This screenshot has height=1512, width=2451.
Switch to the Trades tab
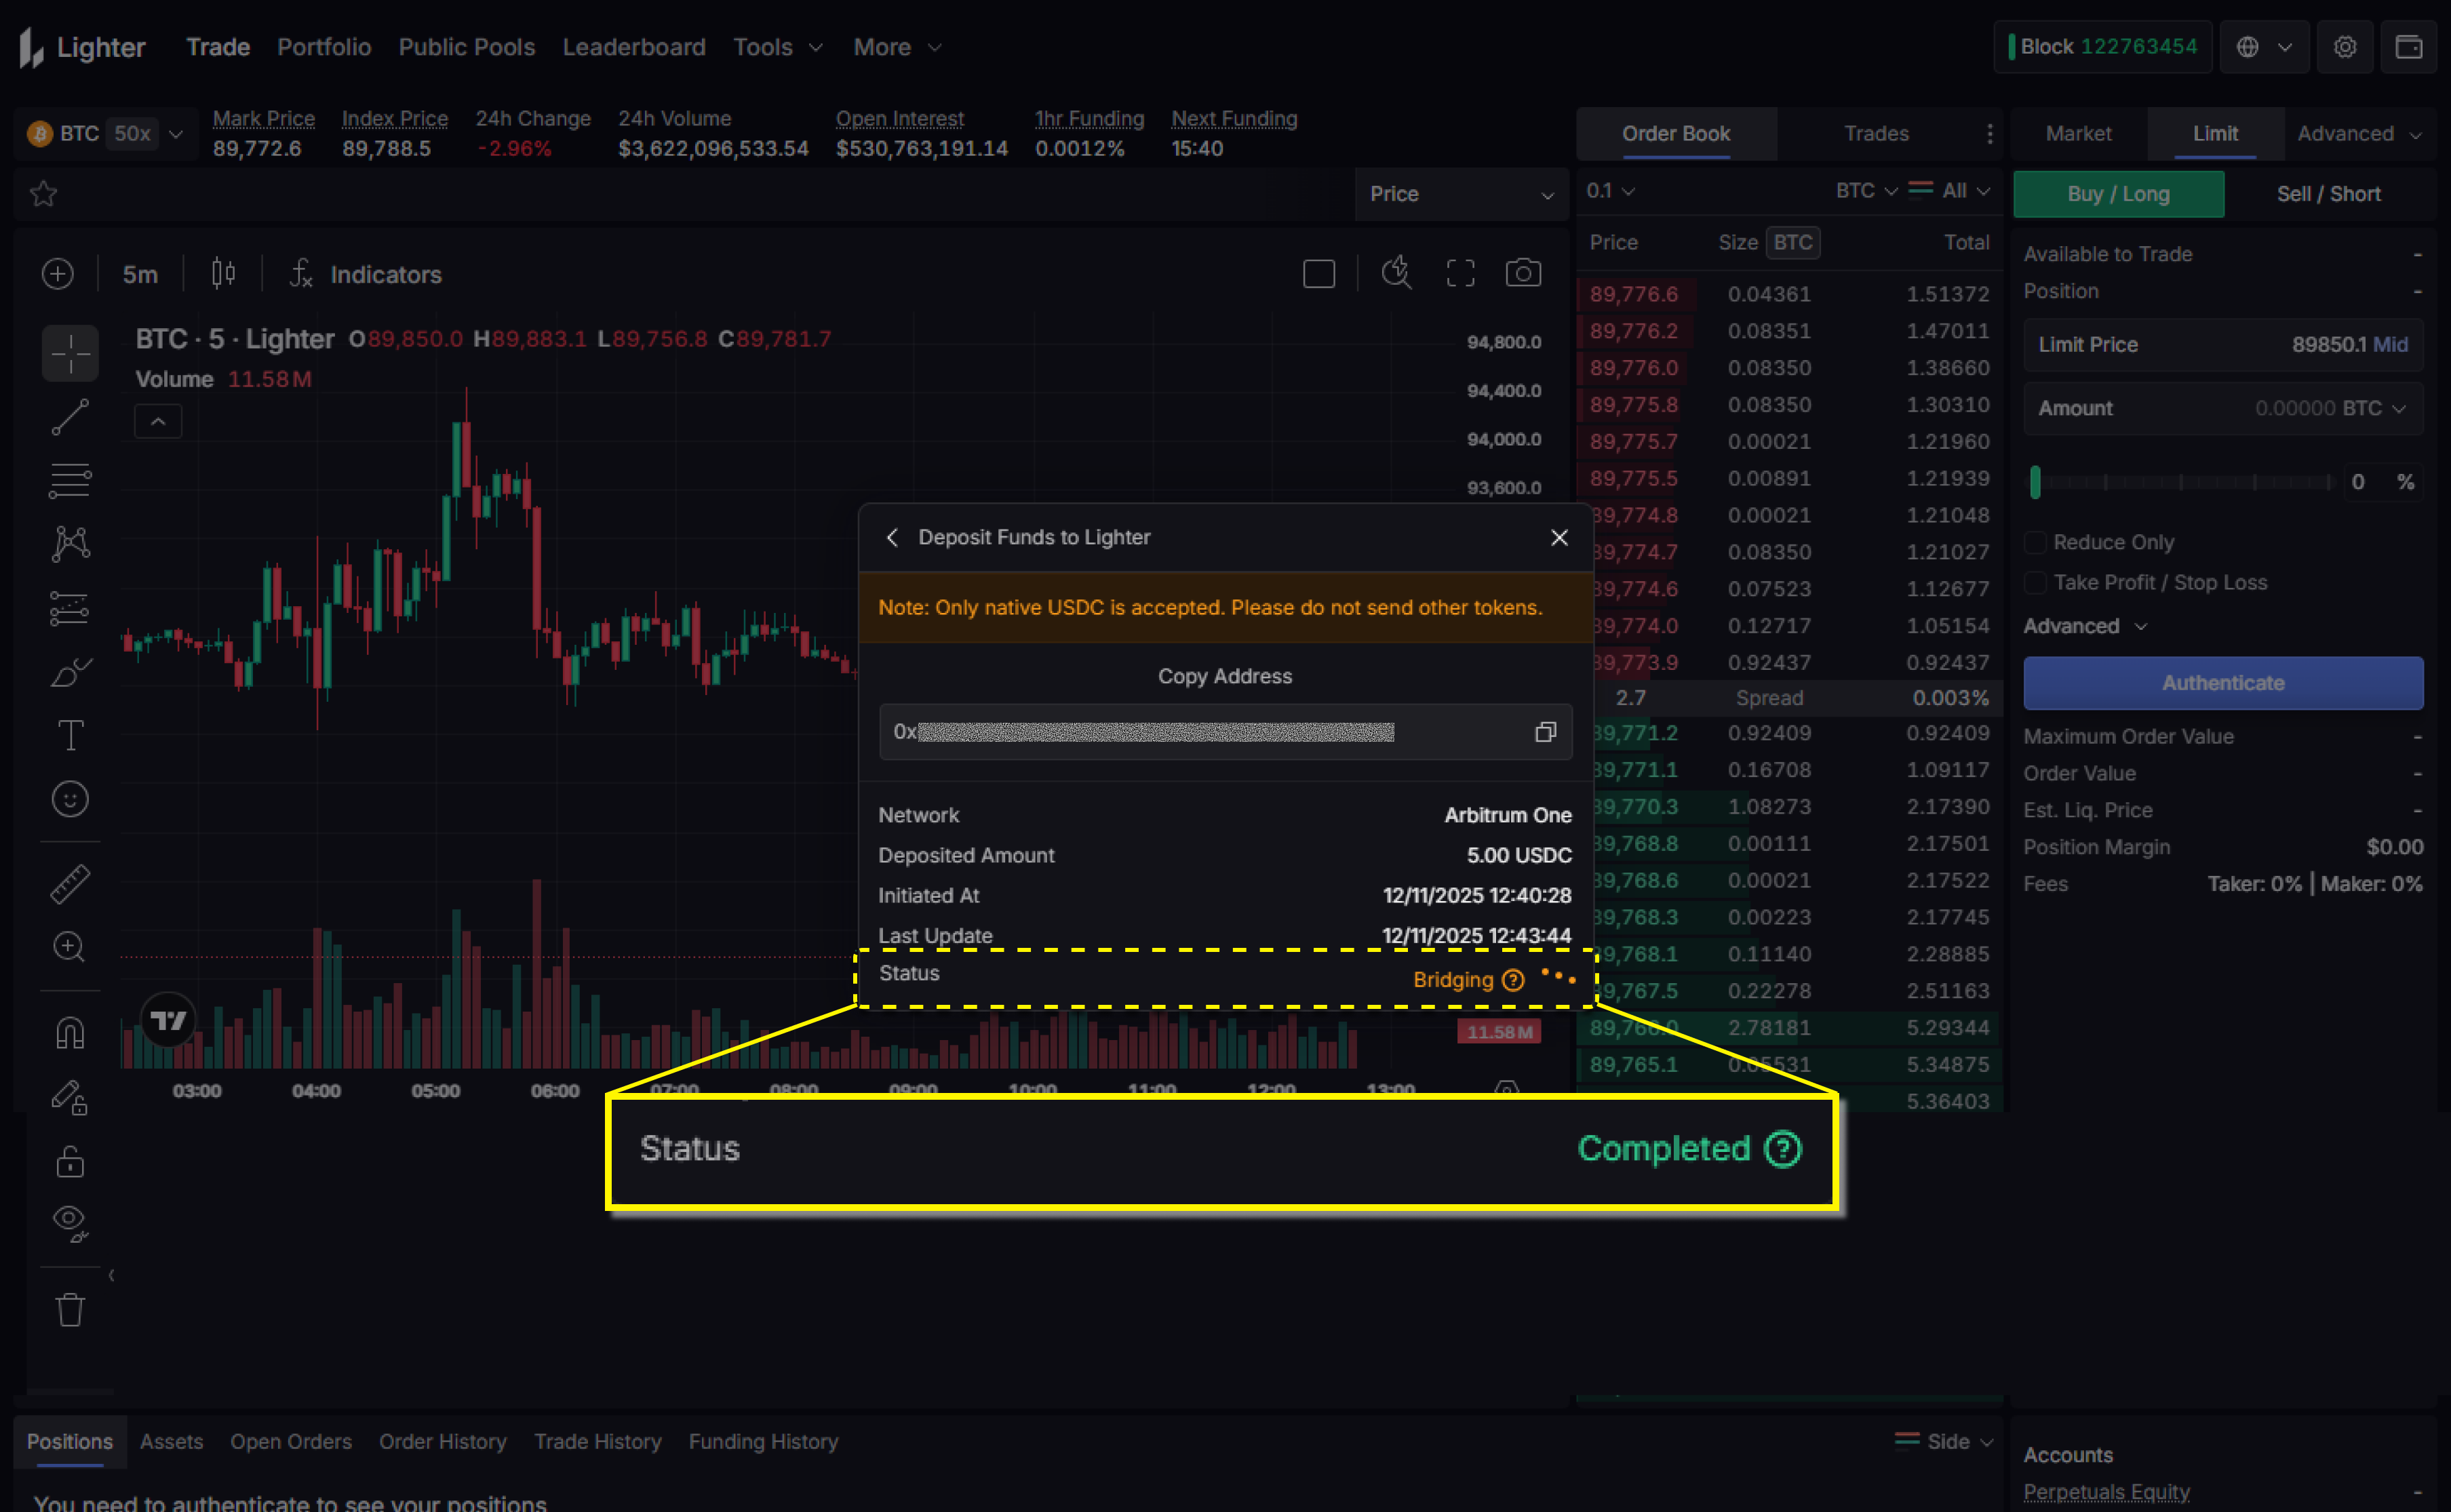(x=1876, y=133)
